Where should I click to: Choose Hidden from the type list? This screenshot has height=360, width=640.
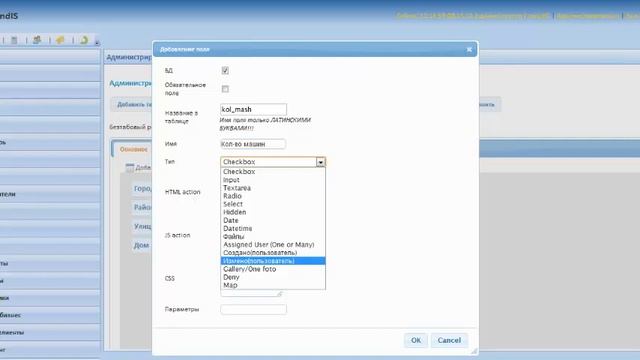point(273,212)
